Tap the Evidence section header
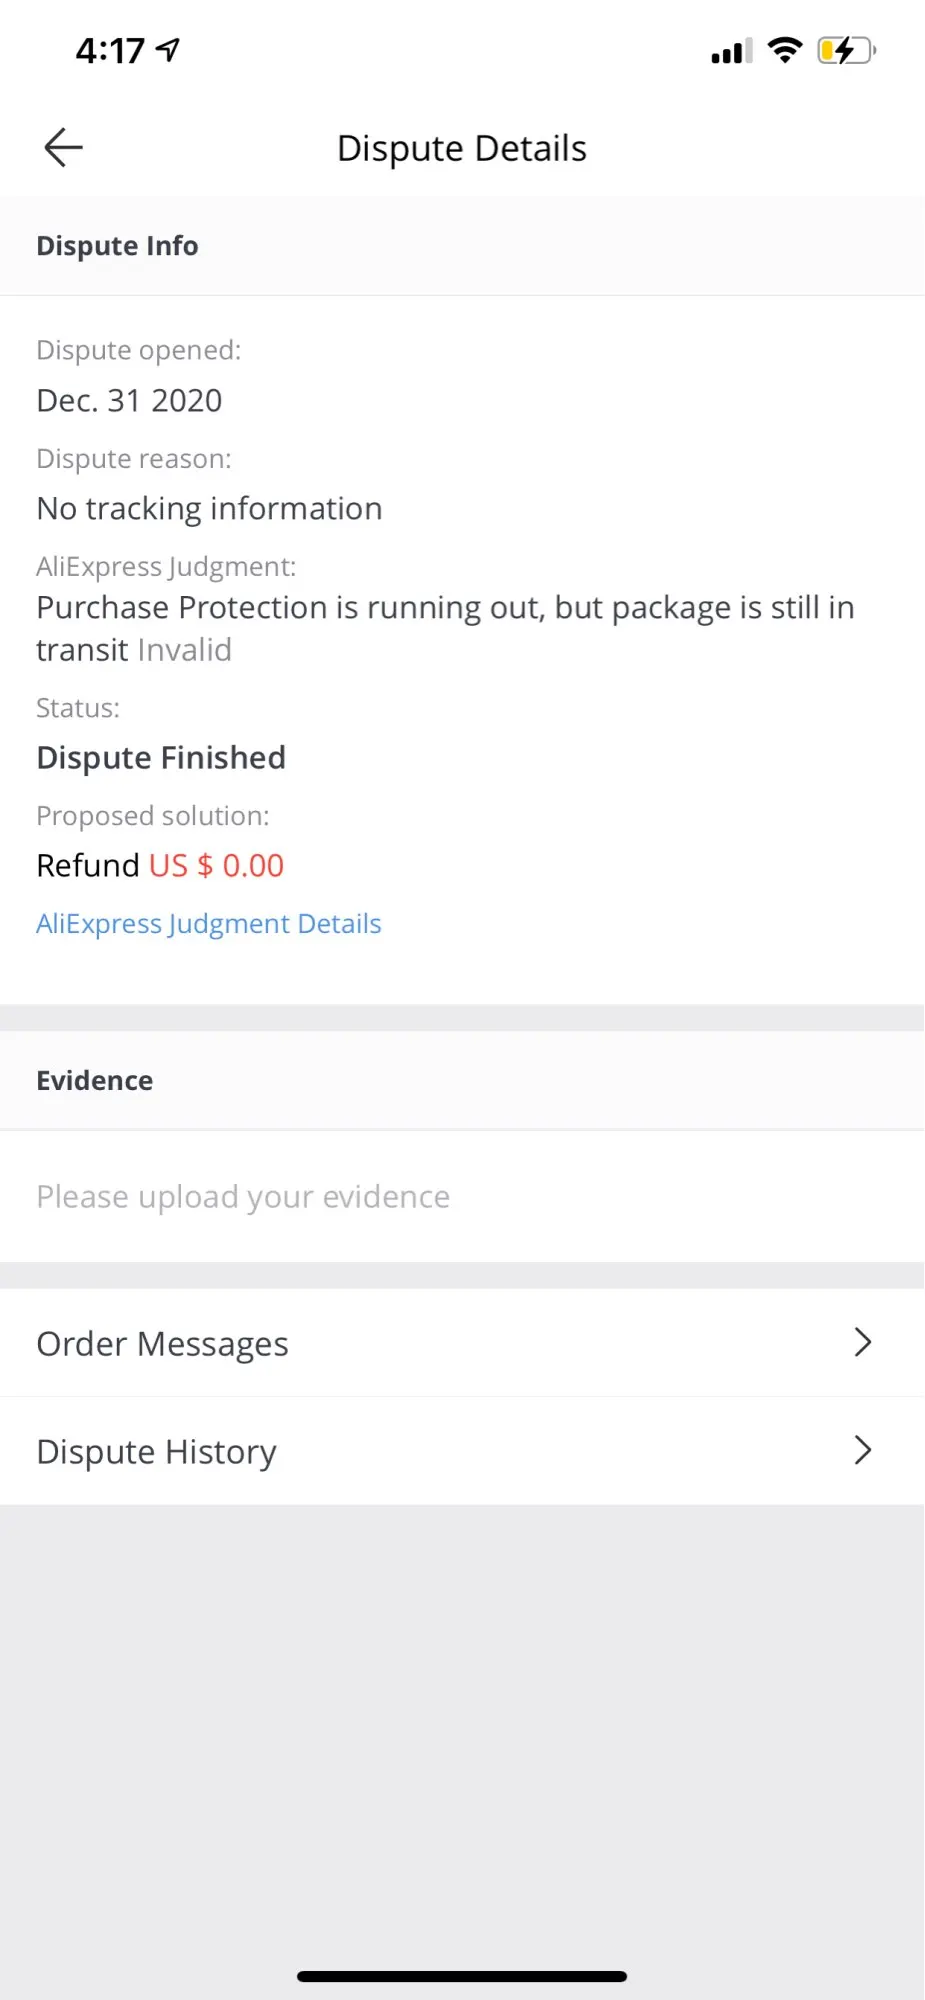The width and height of the screenshot is (925, 2000). click(x=95, y=1080)
